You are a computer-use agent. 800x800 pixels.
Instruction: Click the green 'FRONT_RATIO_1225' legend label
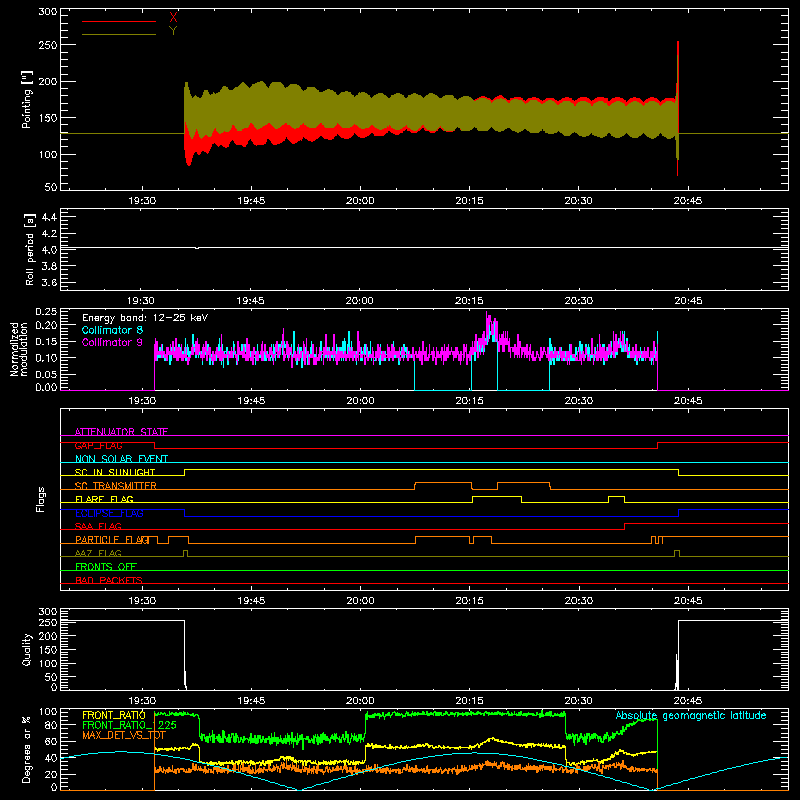coord(129,726)
